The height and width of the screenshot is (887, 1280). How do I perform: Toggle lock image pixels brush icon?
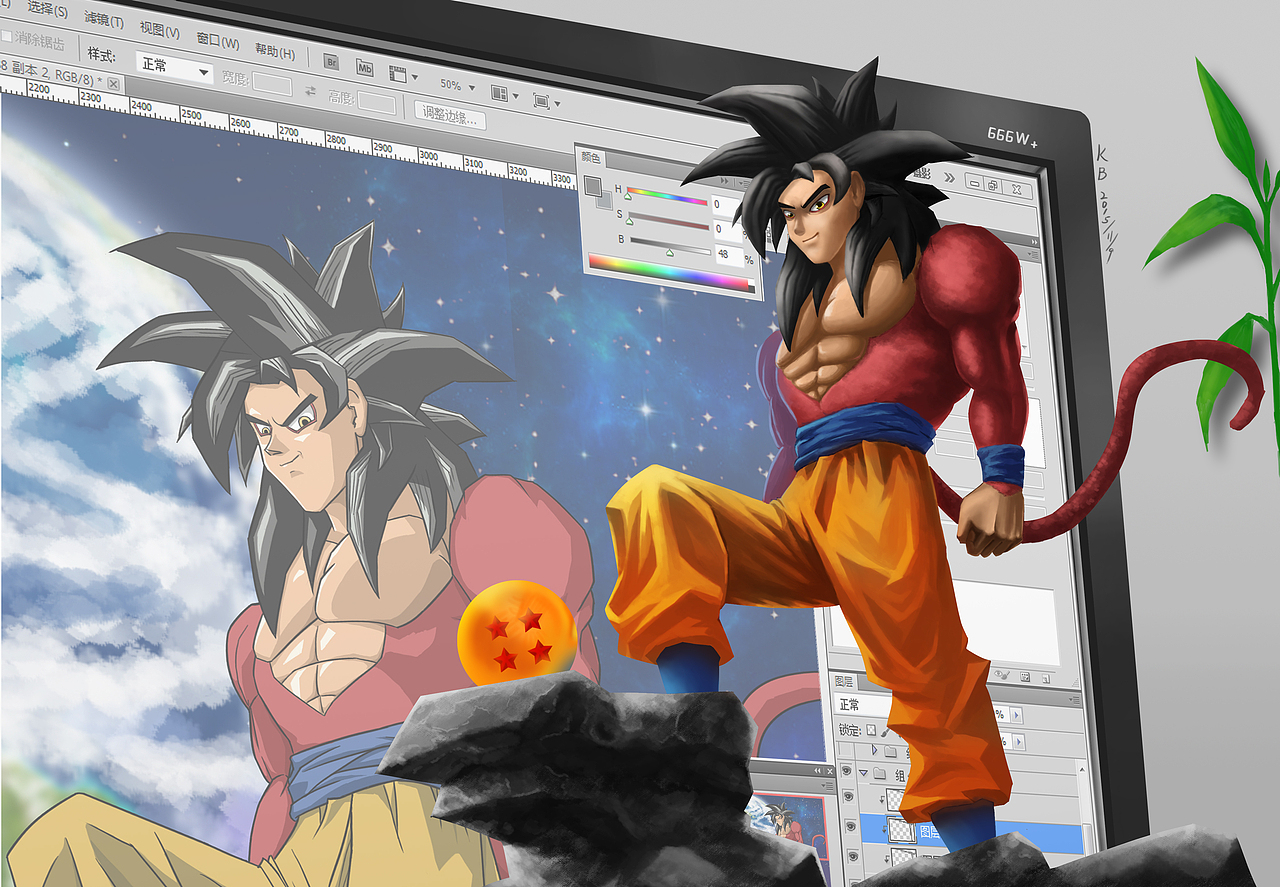coord(884,732)
